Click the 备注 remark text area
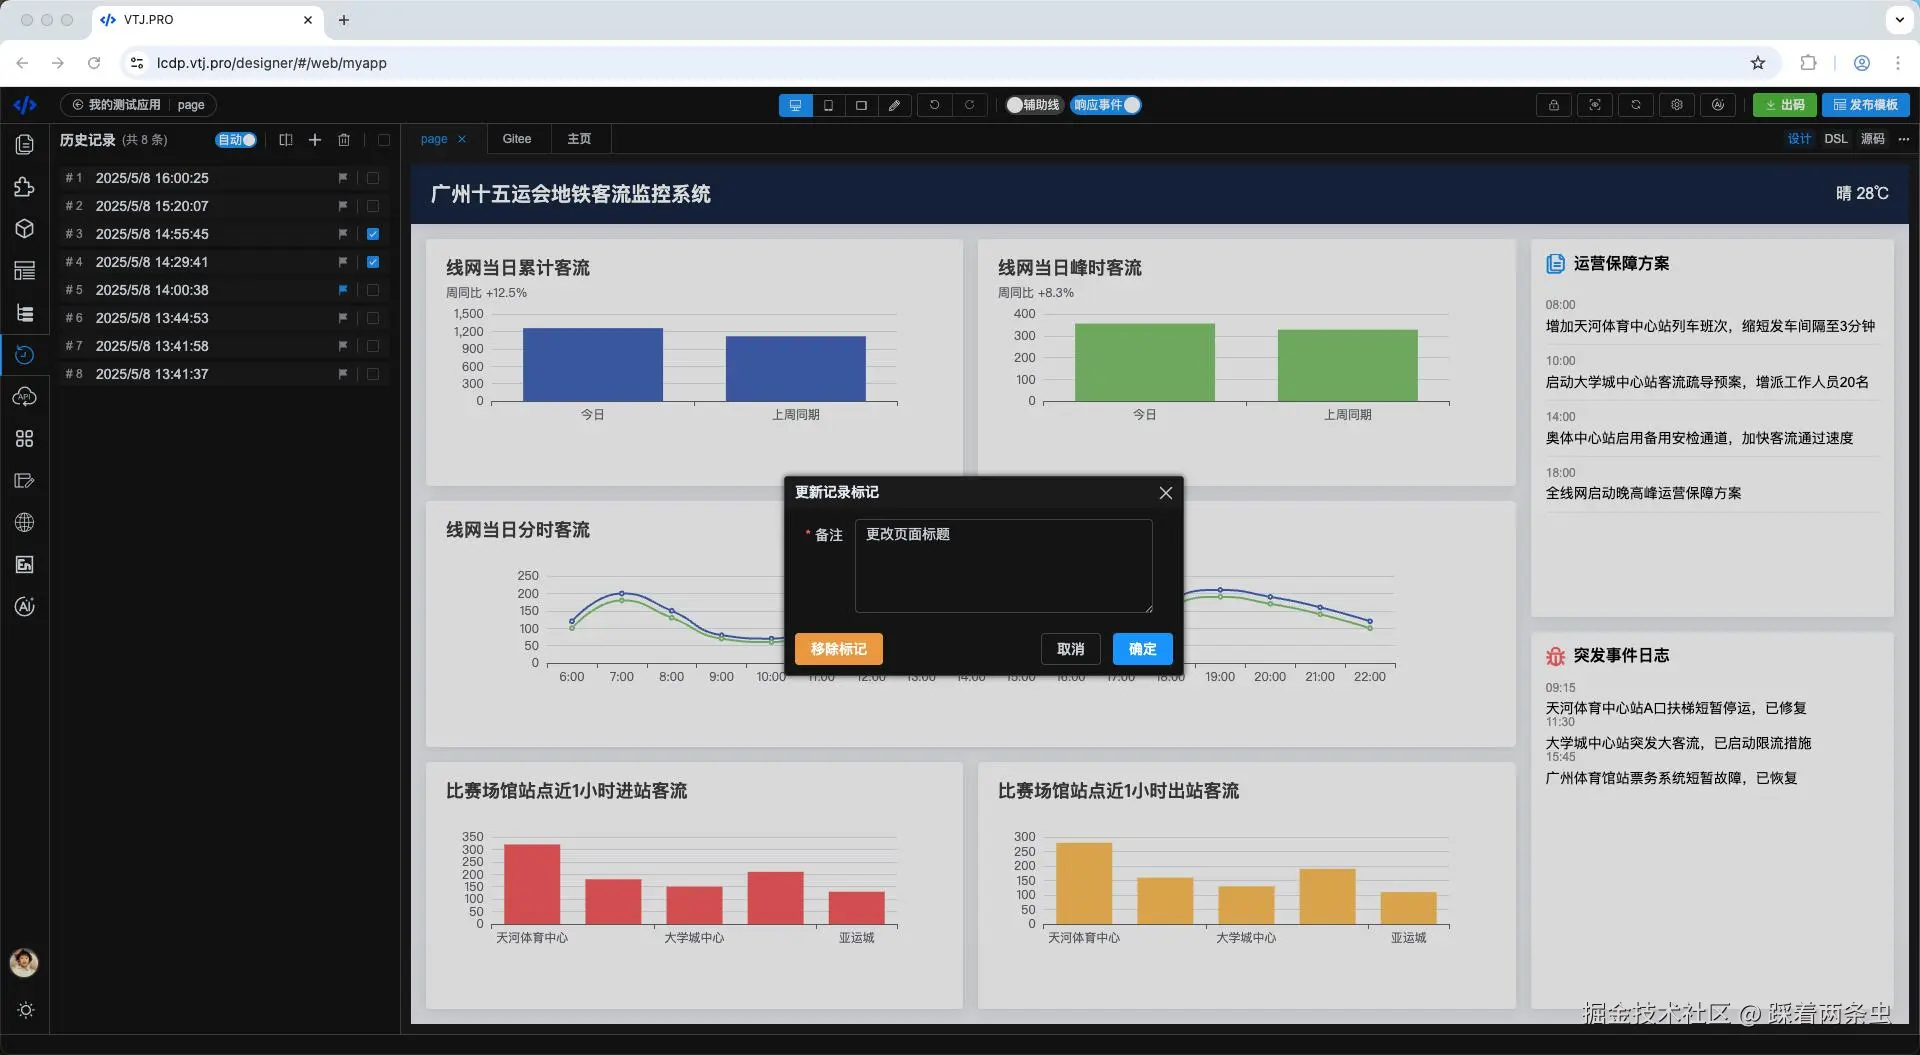1920x1055 pixels. point(1004,566)
